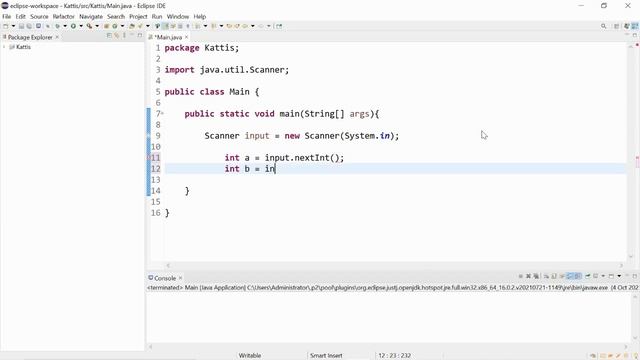The height and width of the screenshot is (360, 640).
Task: Open the File menu
Action: (x=7, y=16)
